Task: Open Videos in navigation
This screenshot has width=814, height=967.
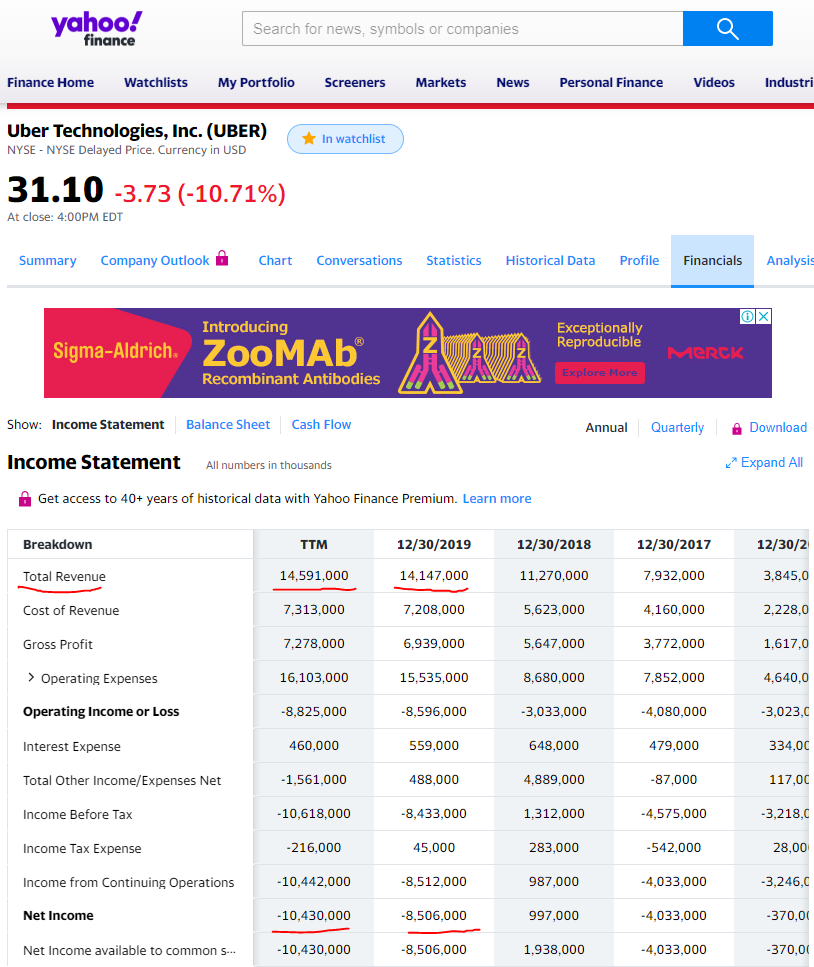Action: coord(714,83)
